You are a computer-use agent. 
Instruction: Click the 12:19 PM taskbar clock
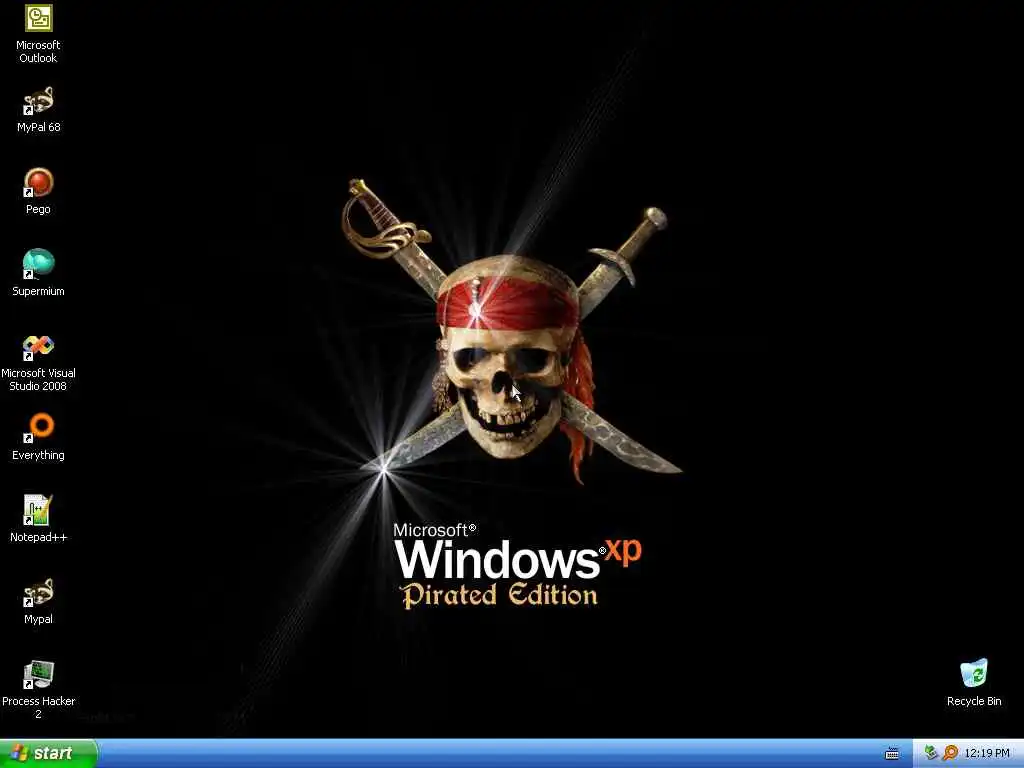pos(987,753)
